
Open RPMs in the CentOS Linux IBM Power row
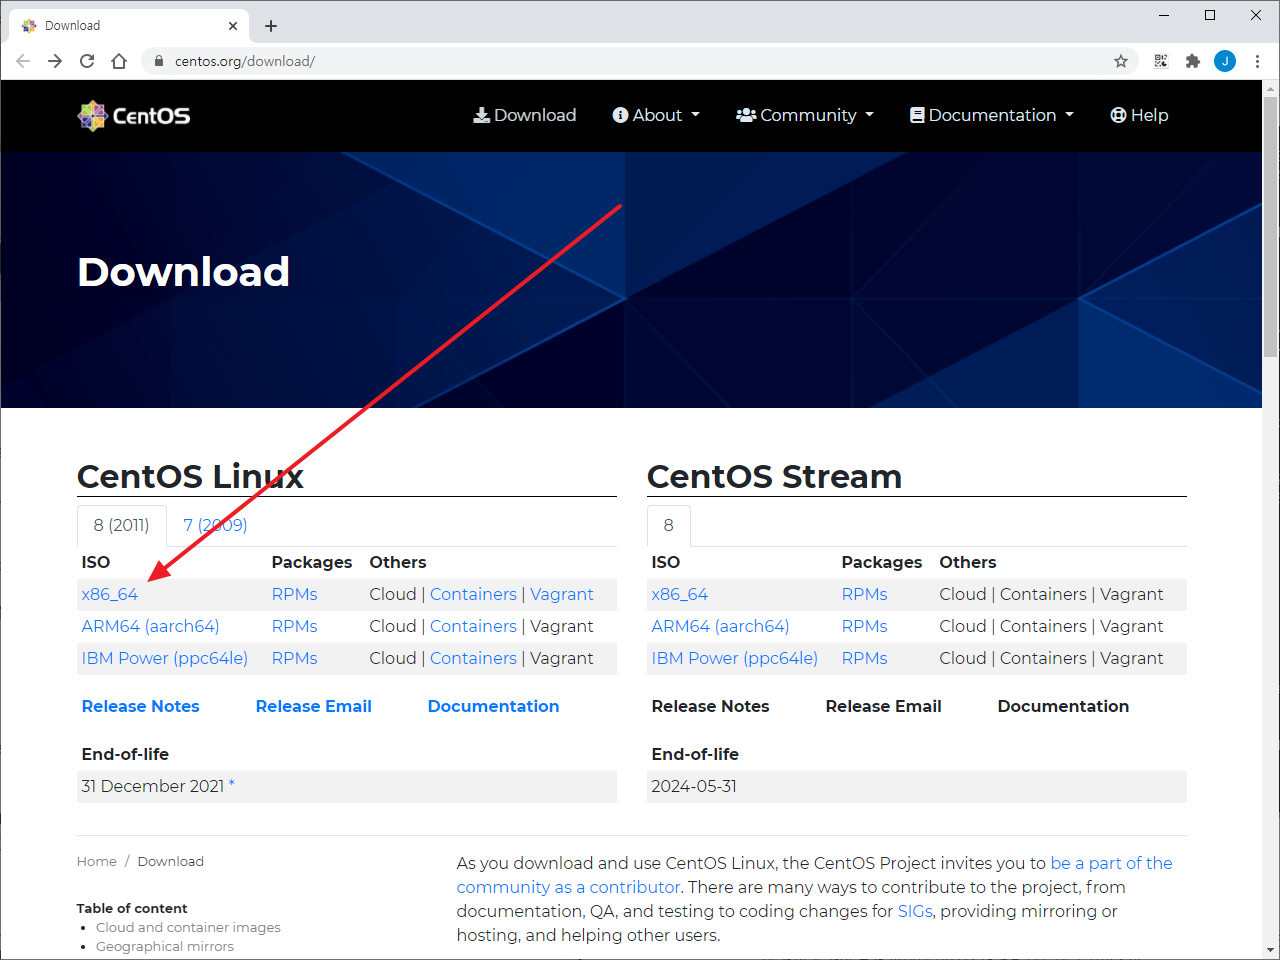295,658
